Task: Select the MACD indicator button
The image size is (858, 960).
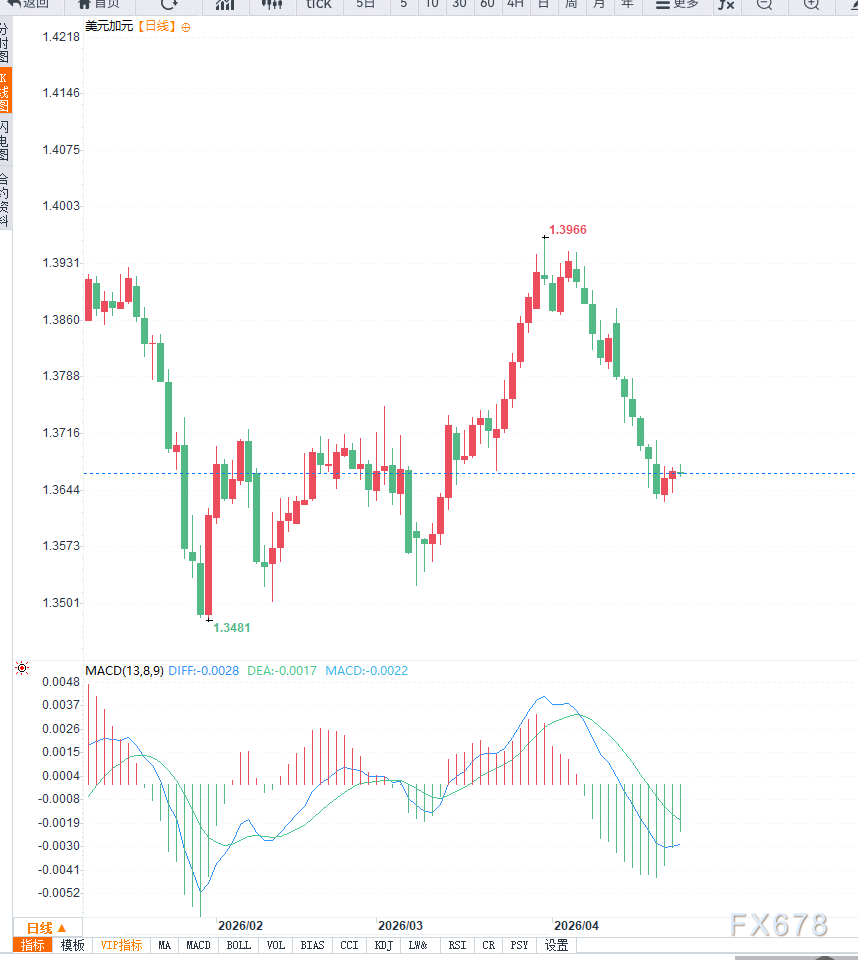Action: [198, 945]
